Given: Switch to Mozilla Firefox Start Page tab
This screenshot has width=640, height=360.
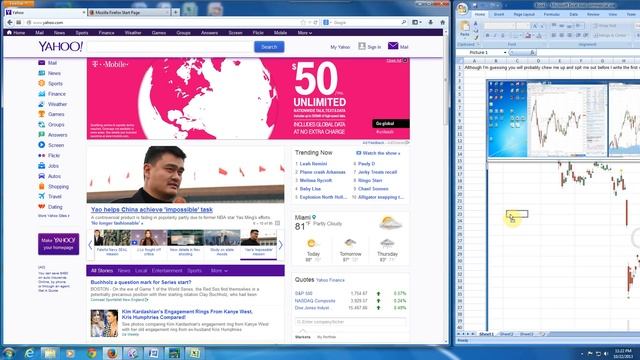Looking at the screenshot, I should 129,13.
